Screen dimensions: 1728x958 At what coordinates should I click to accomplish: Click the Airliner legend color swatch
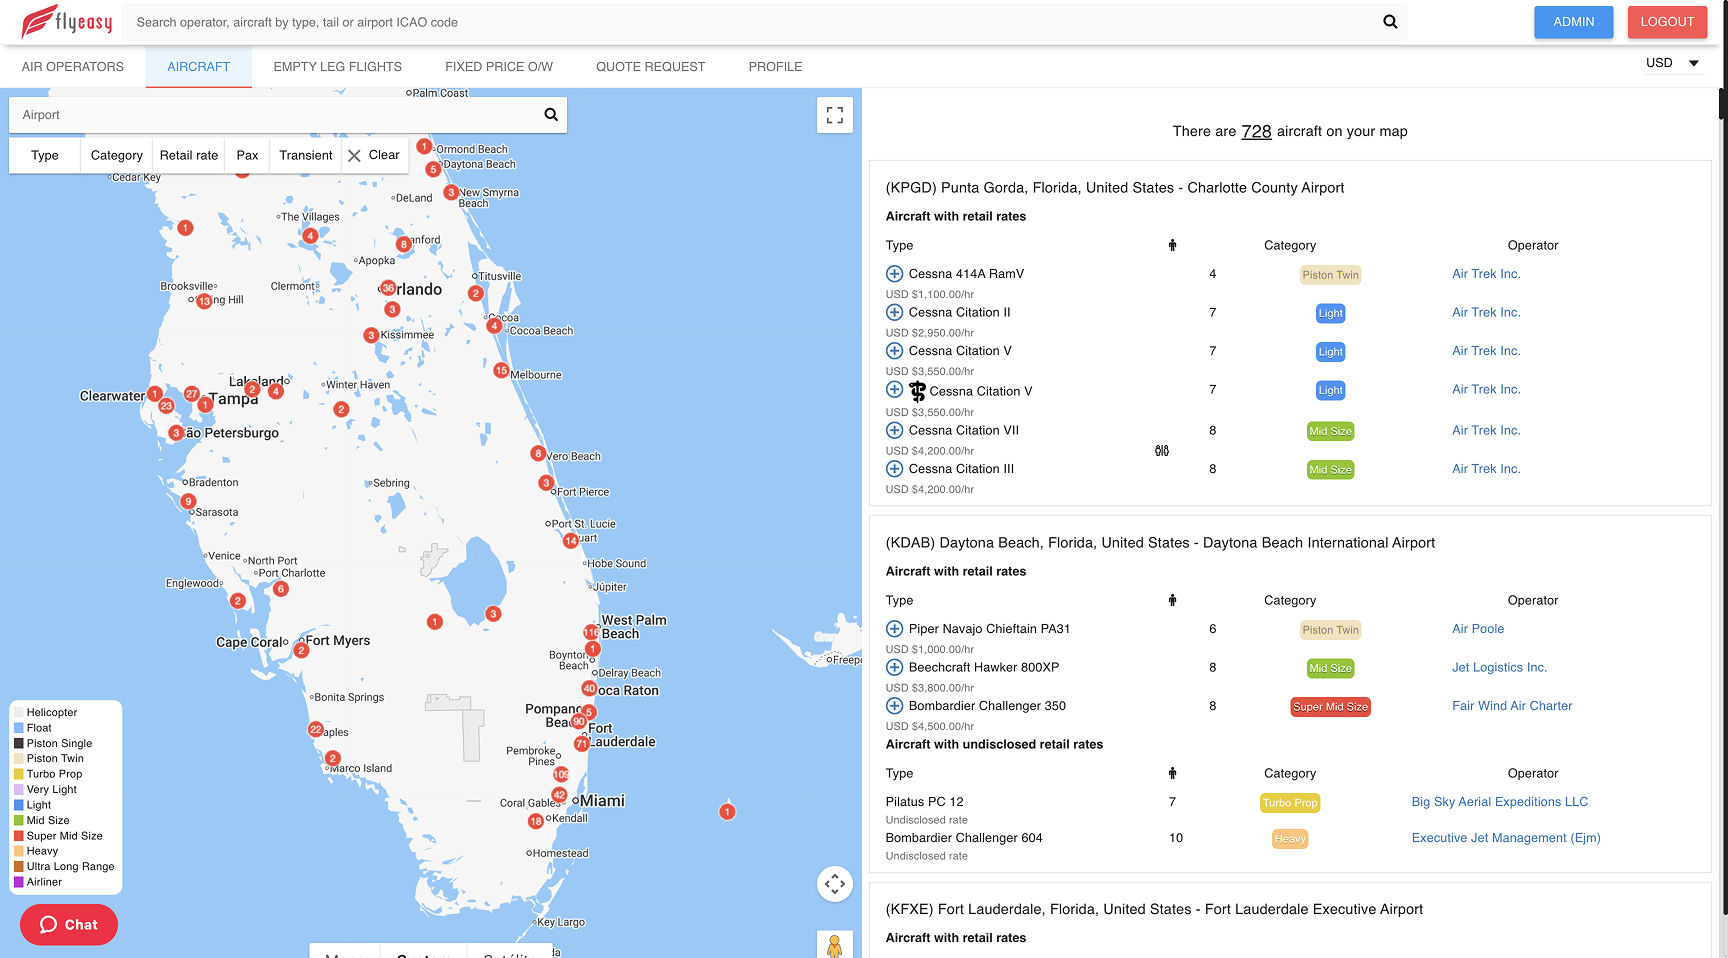(x=19, y=882)
